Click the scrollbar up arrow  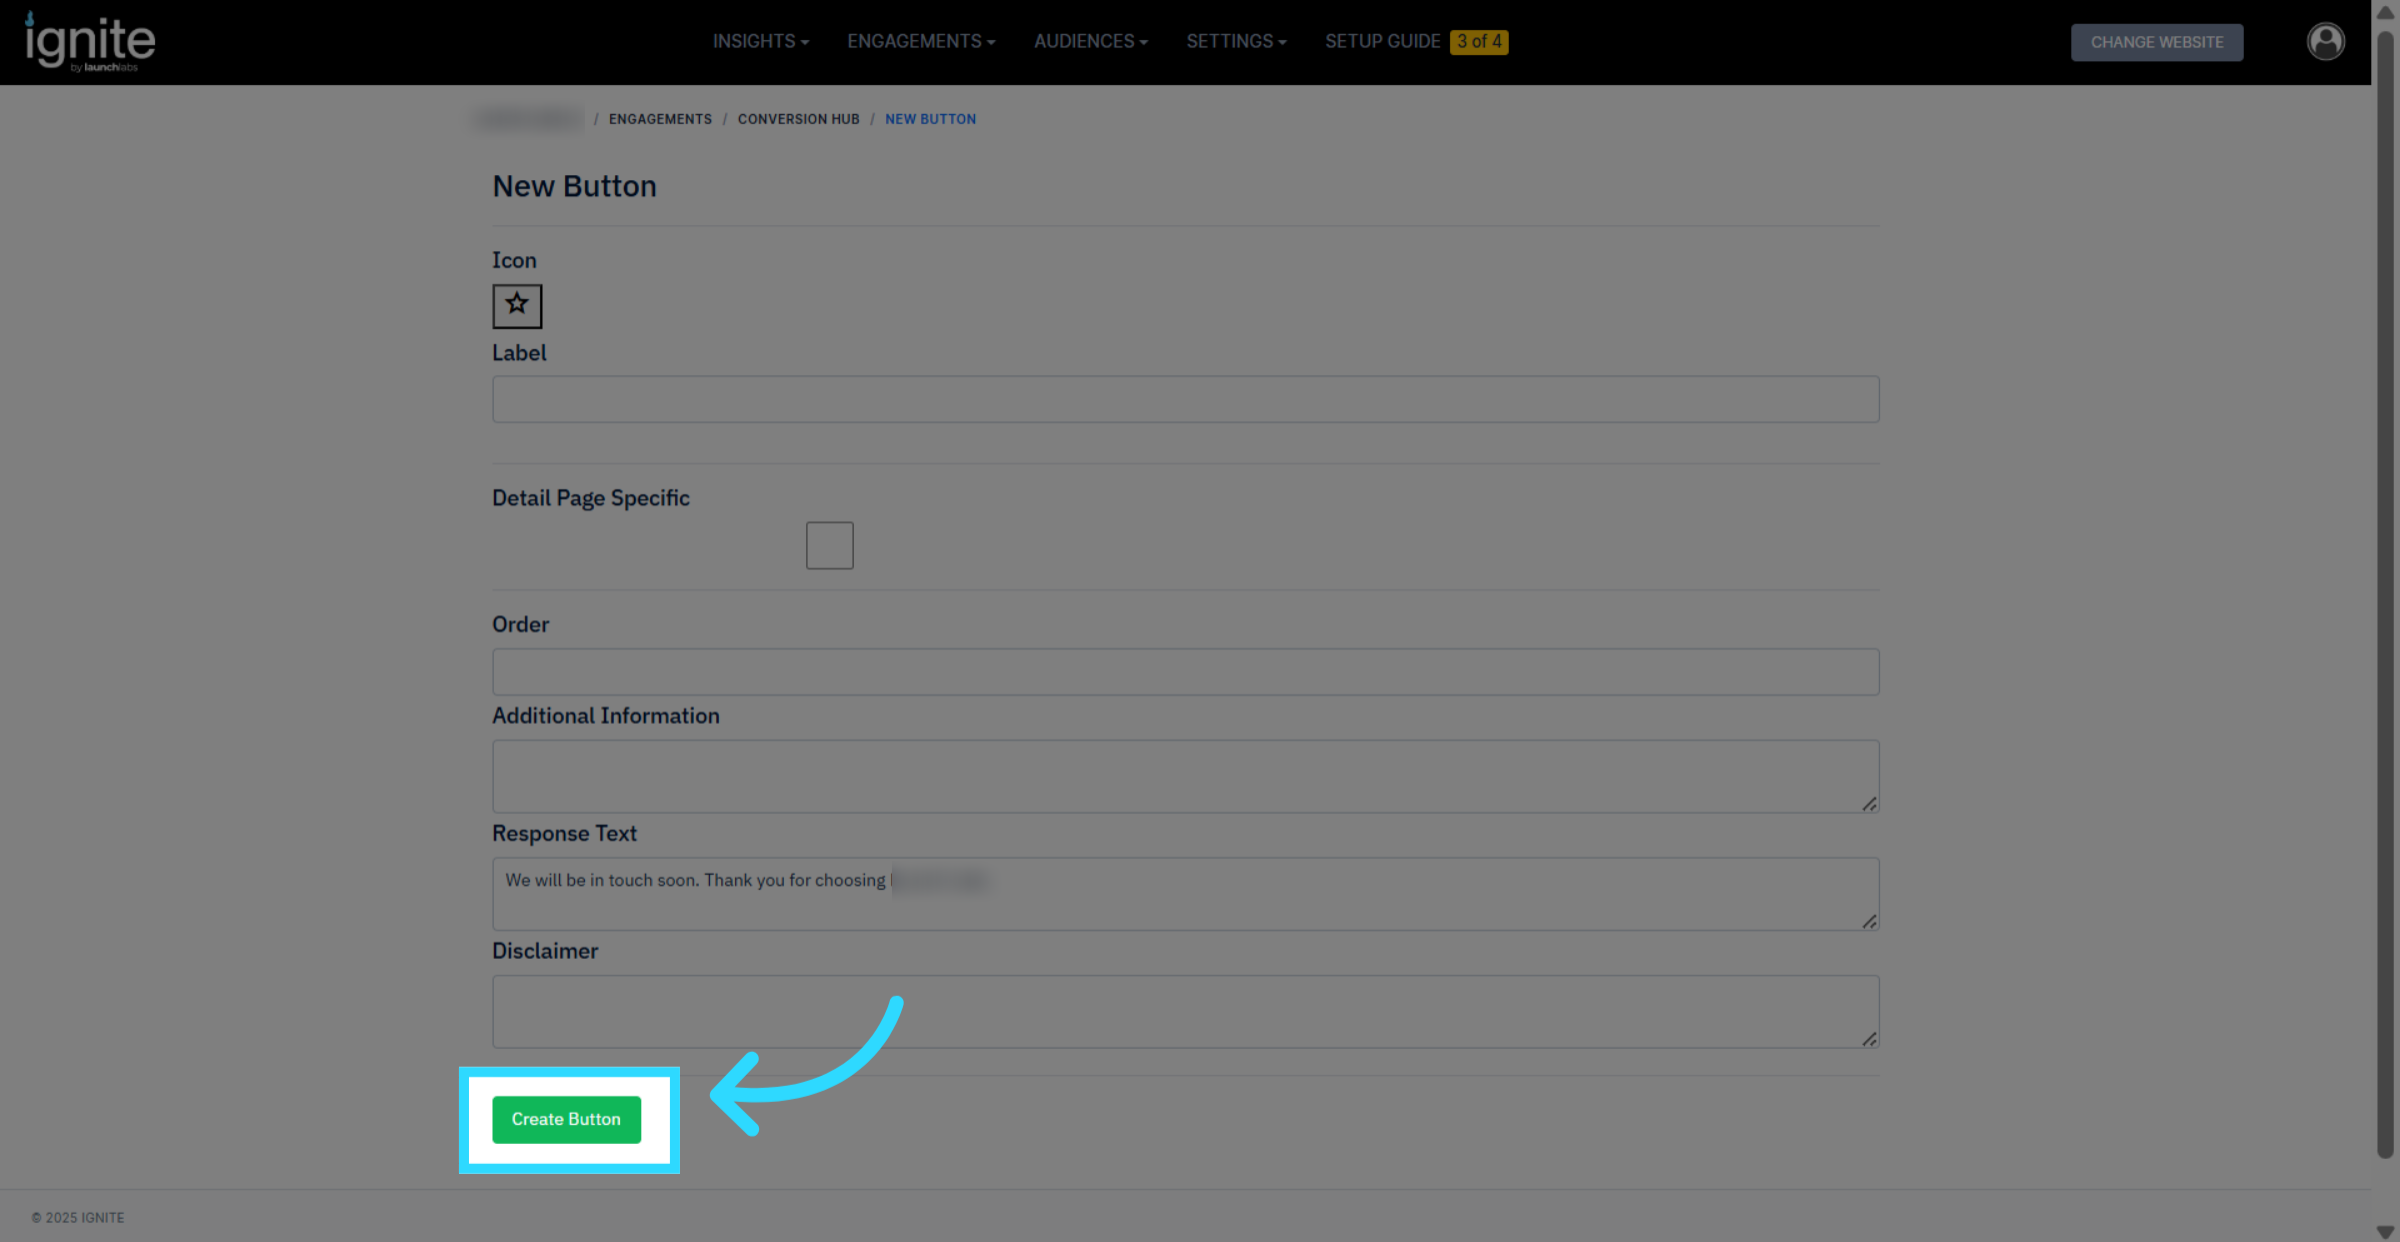click(x=2385, y=13)
